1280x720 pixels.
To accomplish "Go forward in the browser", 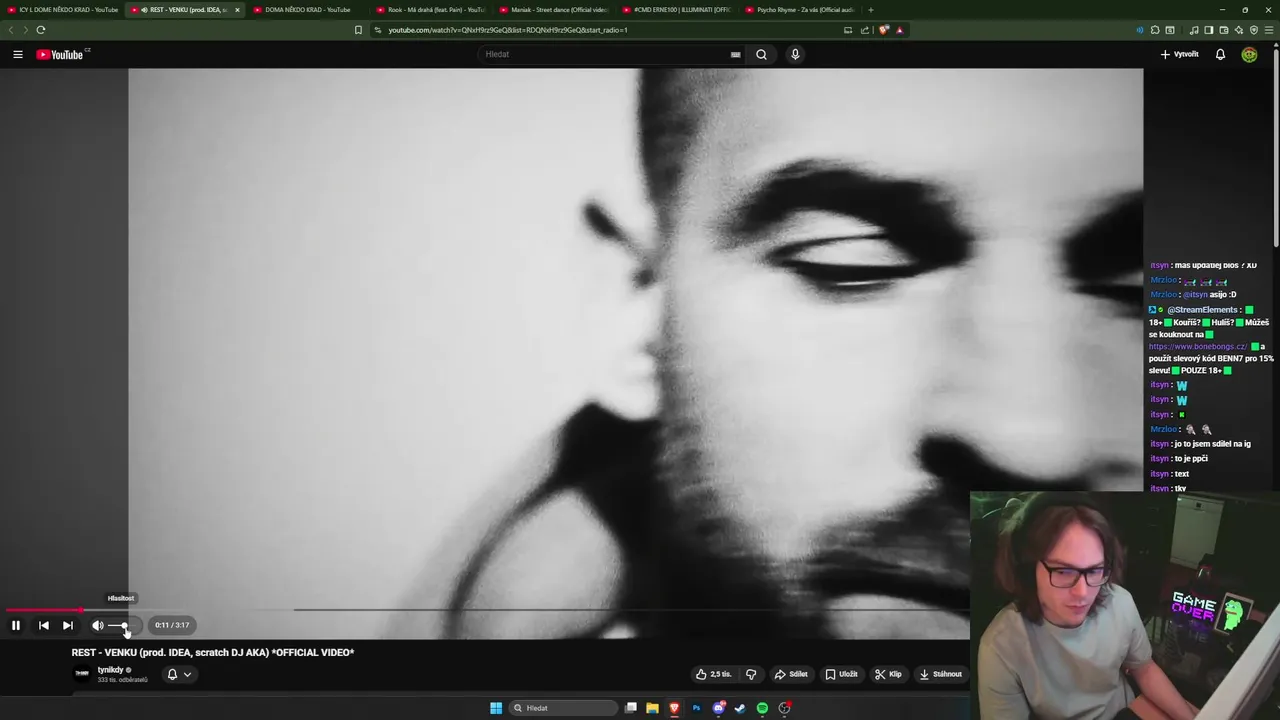I will pyautogui.click(x=26, y=30).
